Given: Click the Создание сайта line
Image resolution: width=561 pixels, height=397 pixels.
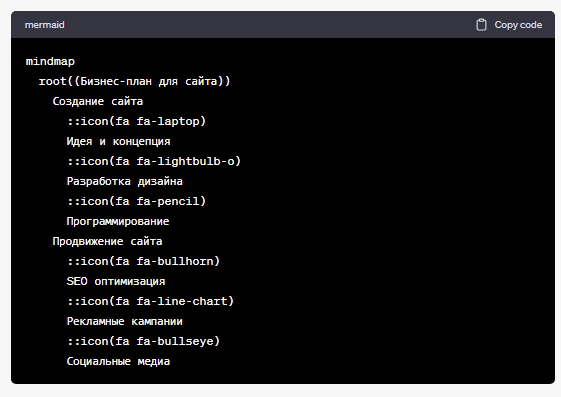Looking at the screenshot, I should pyautogui.click(x=98, y=101).
